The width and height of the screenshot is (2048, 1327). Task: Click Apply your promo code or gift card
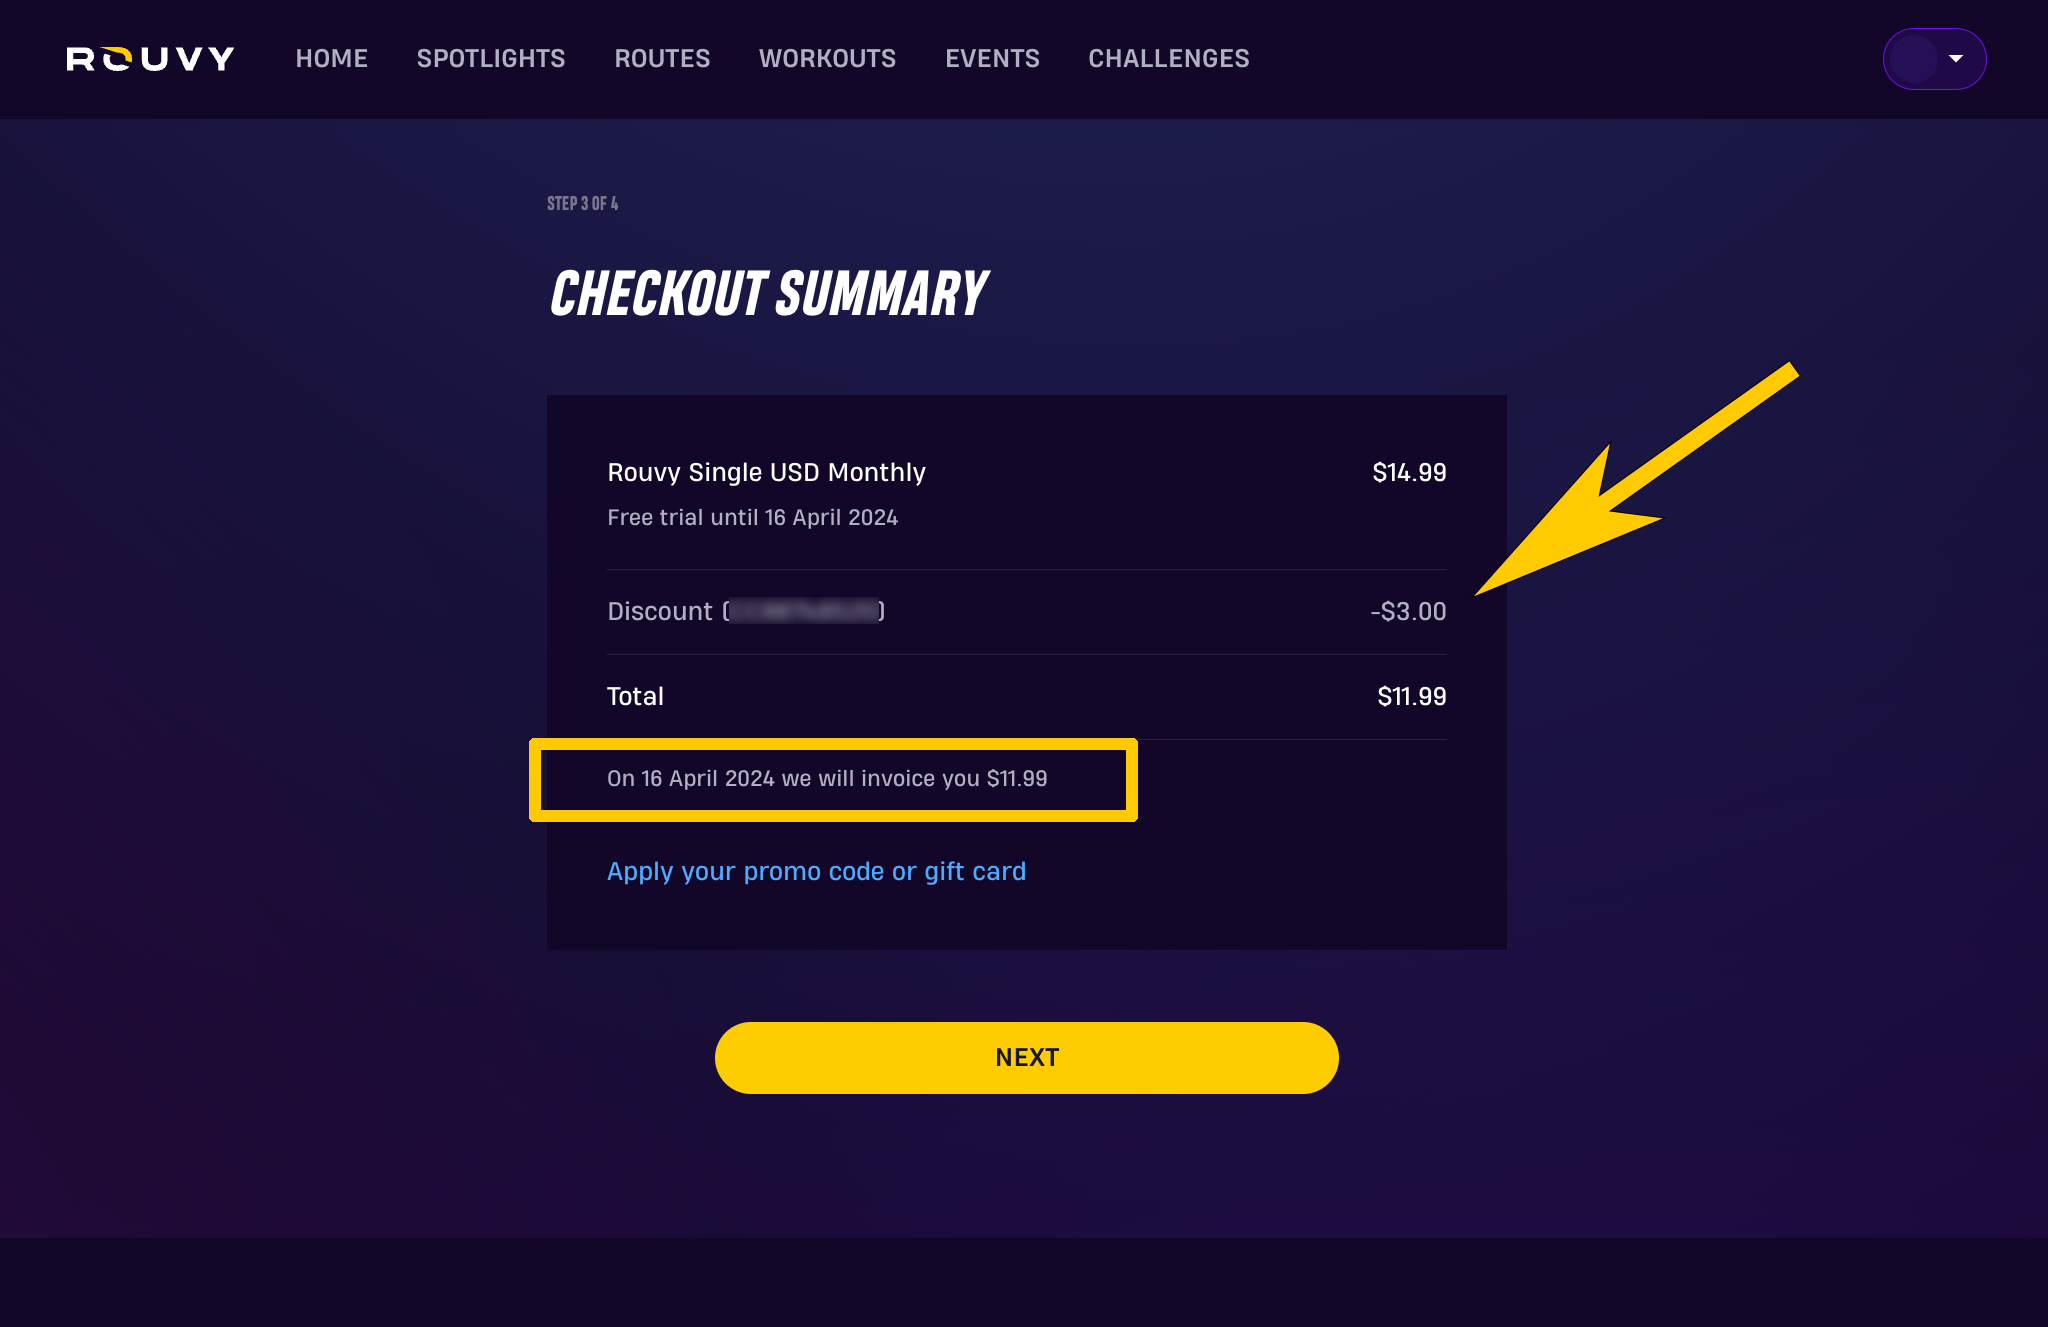(x=816, y=872)
